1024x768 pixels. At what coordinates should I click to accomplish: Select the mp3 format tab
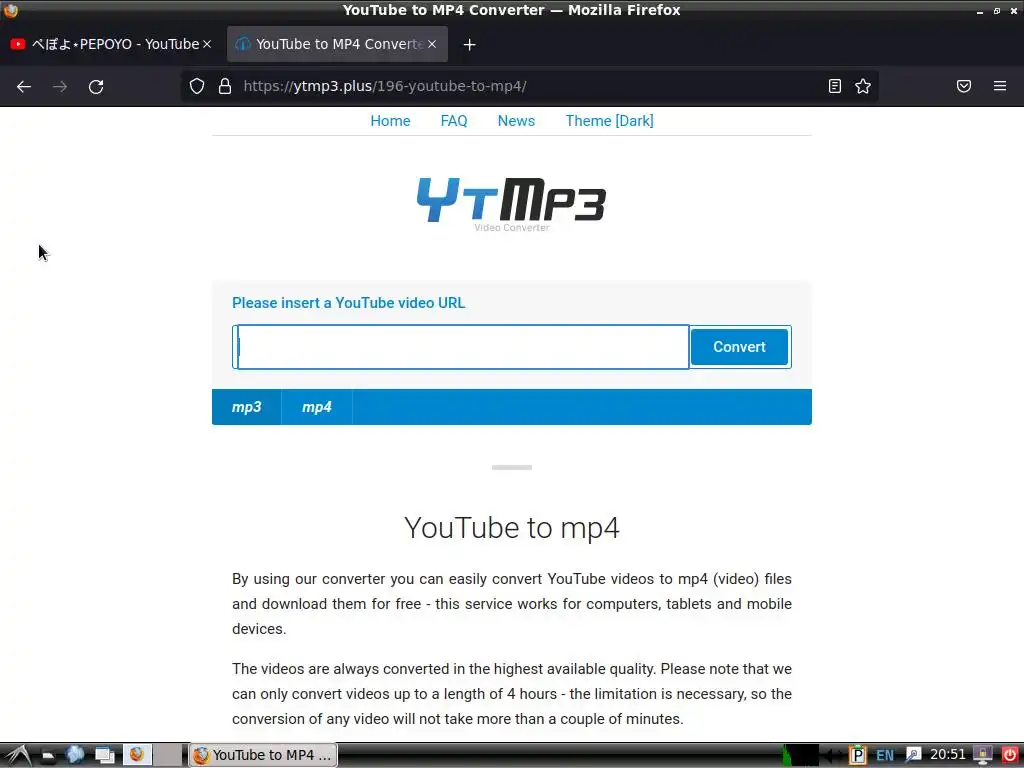tap(247, 407)
